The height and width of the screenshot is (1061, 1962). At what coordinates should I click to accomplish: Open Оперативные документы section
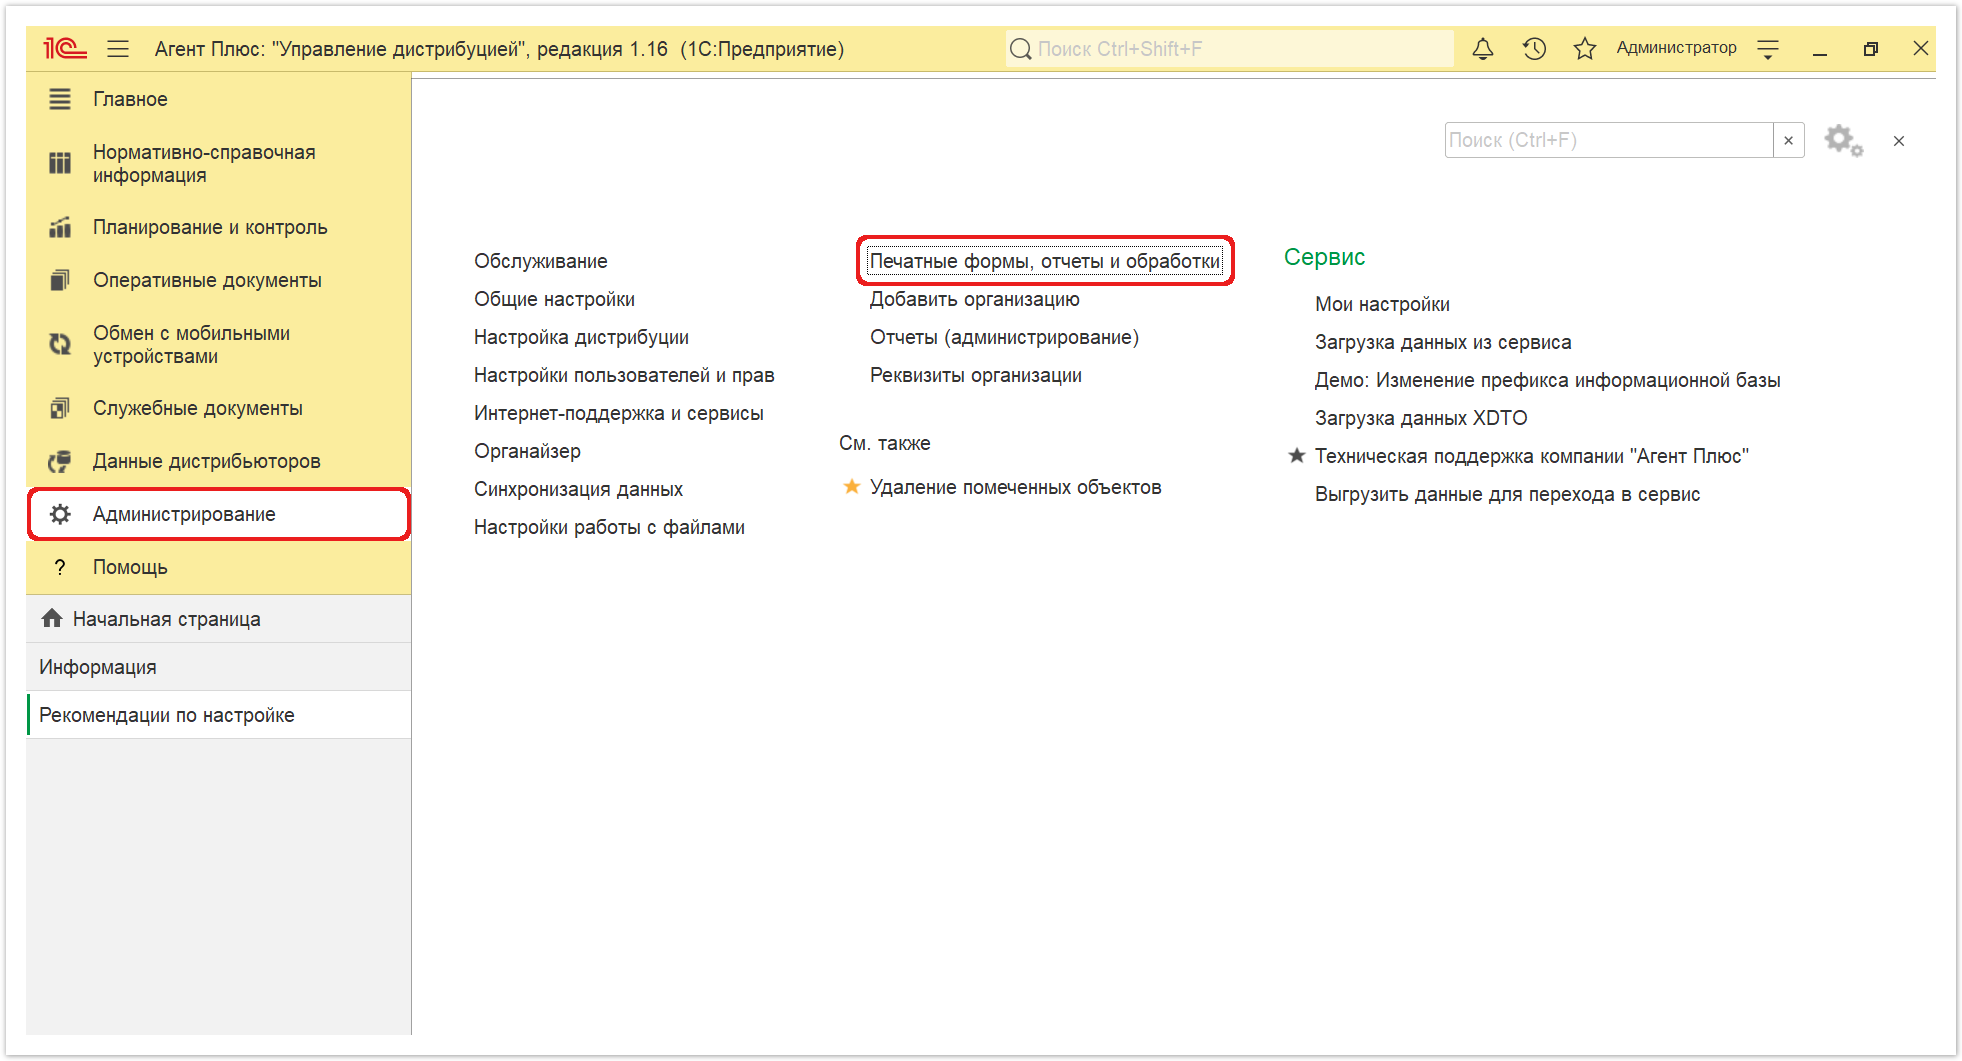click(218, 280)
